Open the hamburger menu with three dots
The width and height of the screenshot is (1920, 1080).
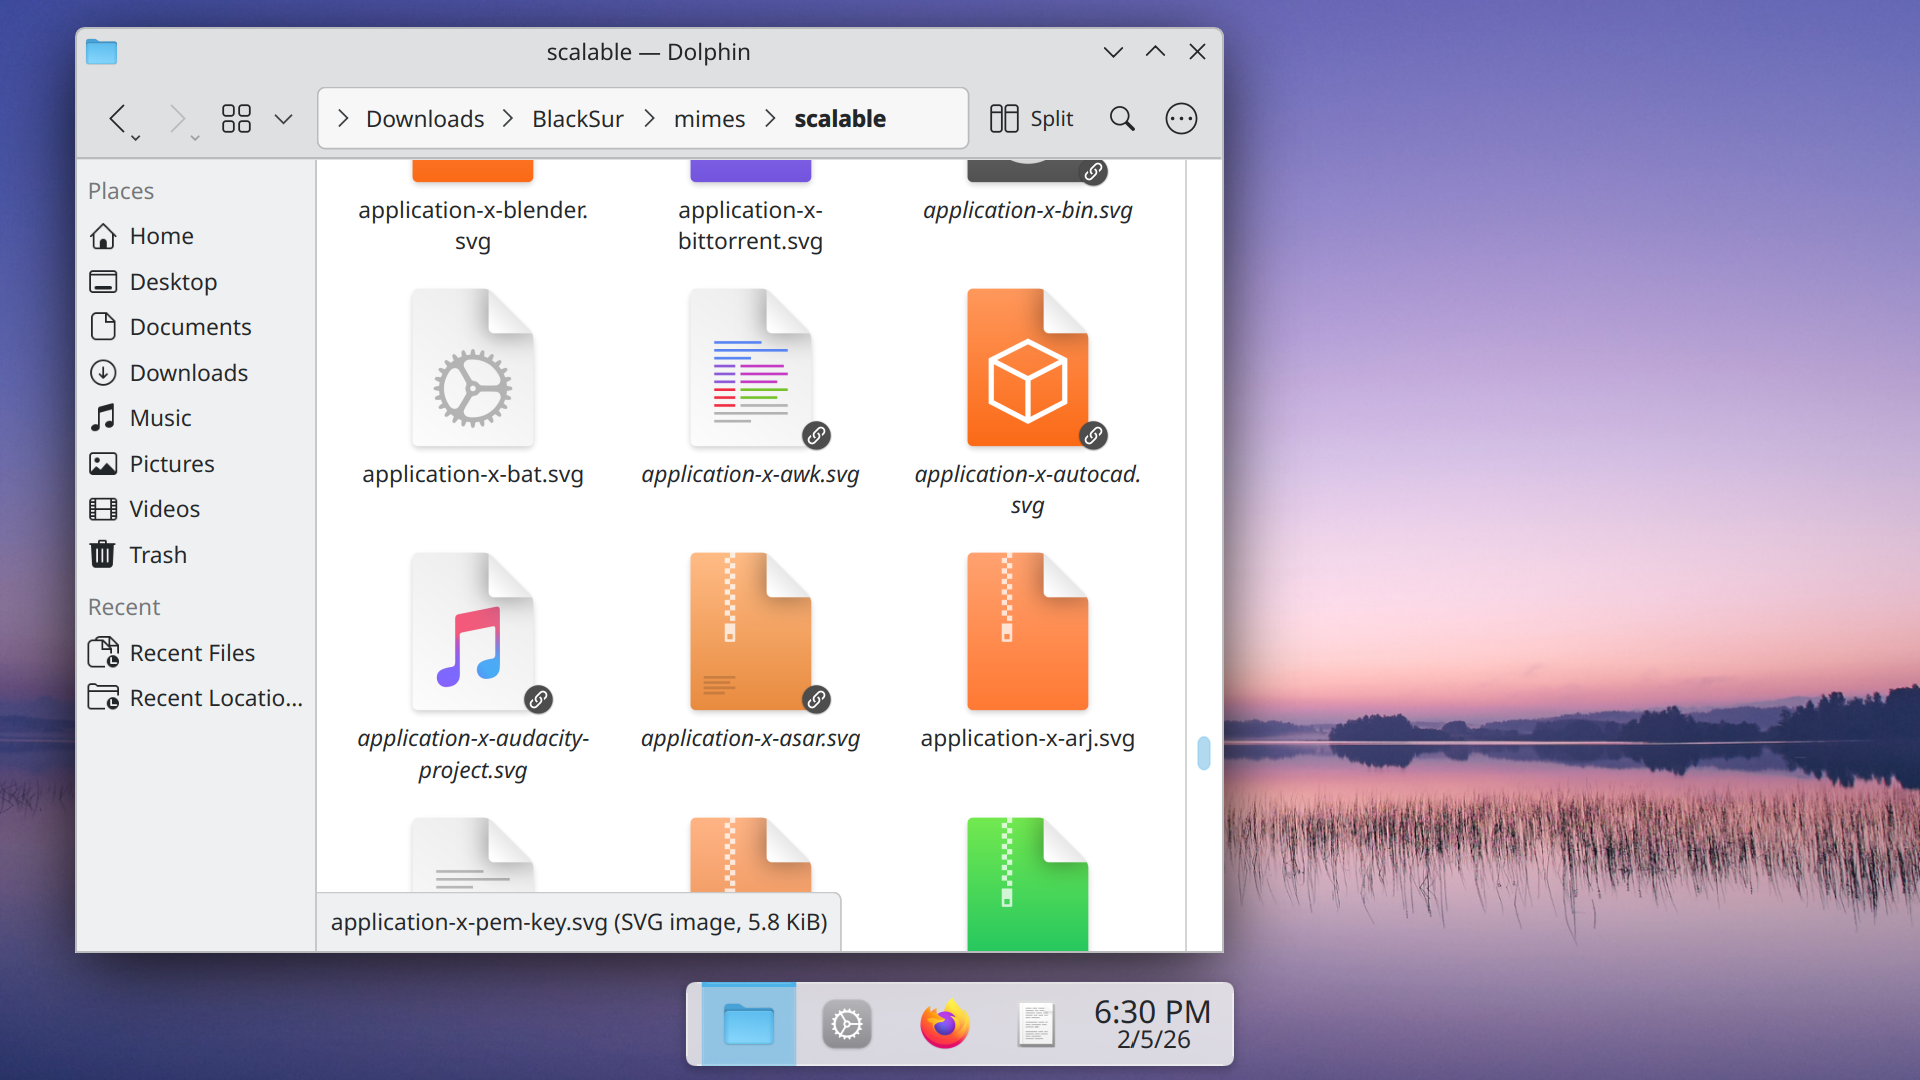[x=1181, y=119]
